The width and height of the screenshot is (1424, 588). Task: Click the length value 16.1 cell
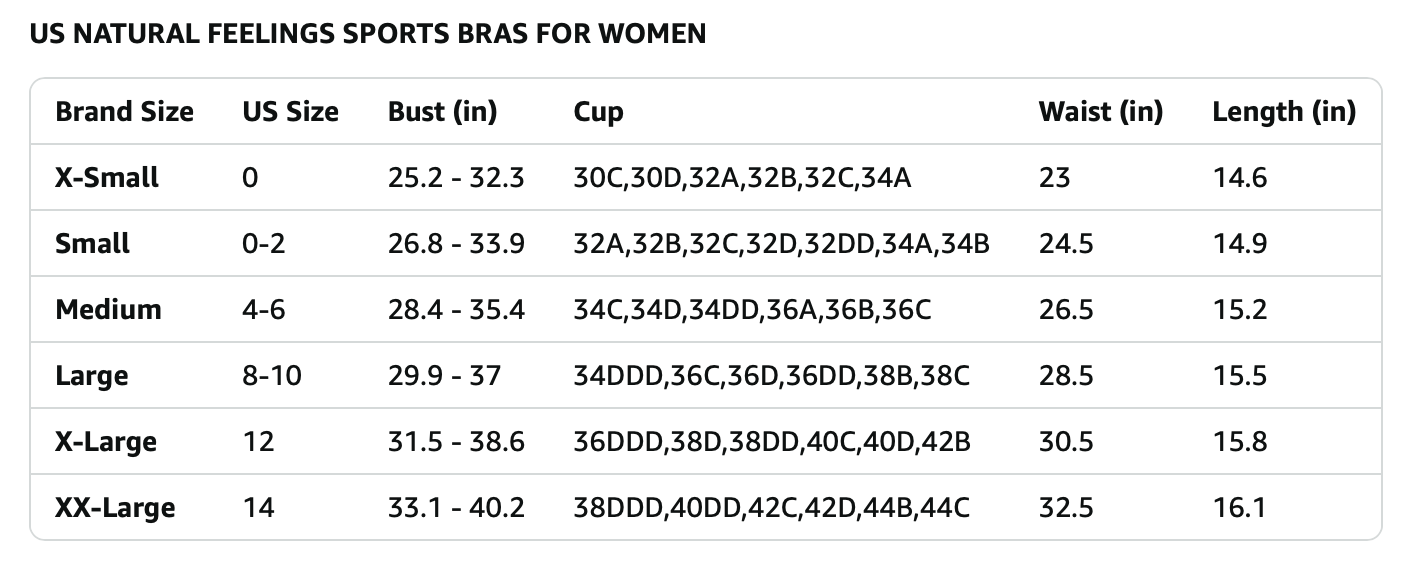click(1239, 508)
